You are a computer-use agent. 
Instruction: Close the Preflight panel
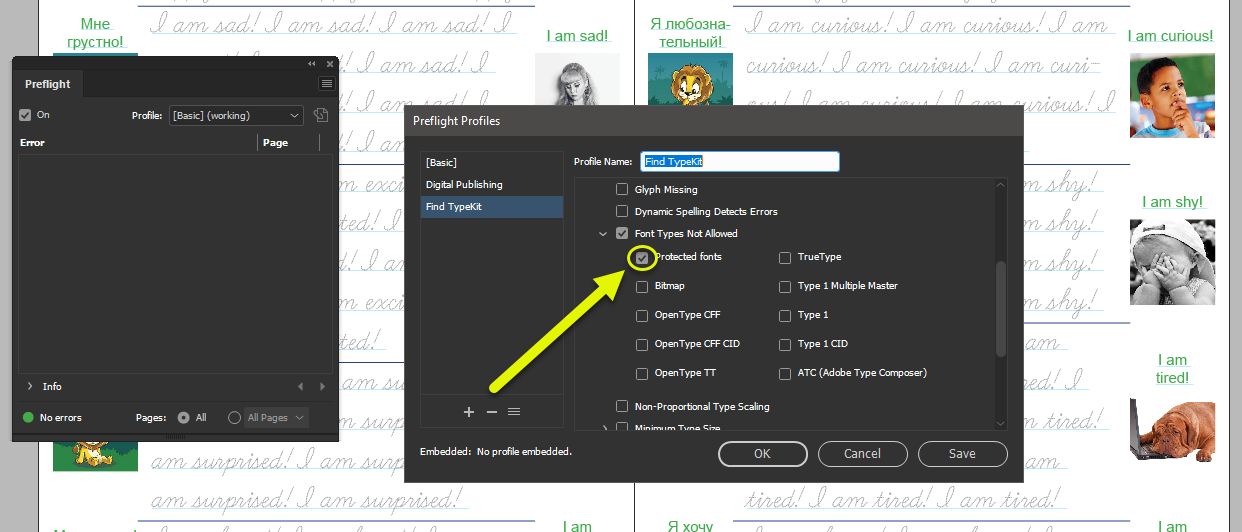(x=329, y=64)
